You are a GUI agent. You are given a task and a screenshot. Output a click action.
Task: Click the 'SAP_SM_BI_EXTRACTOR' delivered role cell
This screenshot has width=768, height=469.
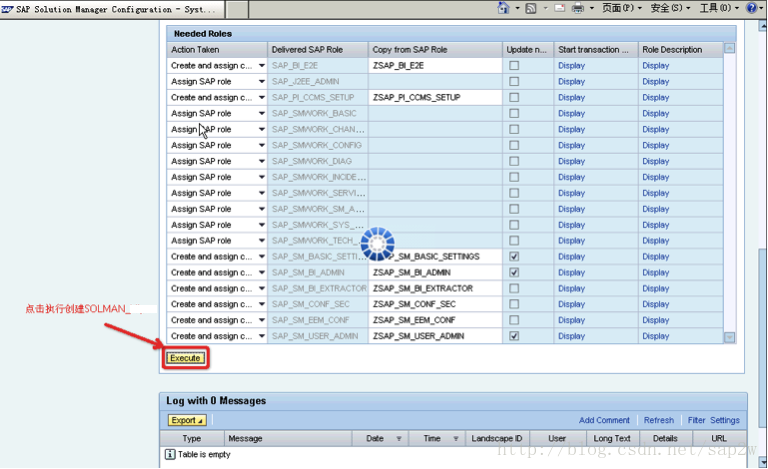click(318, 288)
